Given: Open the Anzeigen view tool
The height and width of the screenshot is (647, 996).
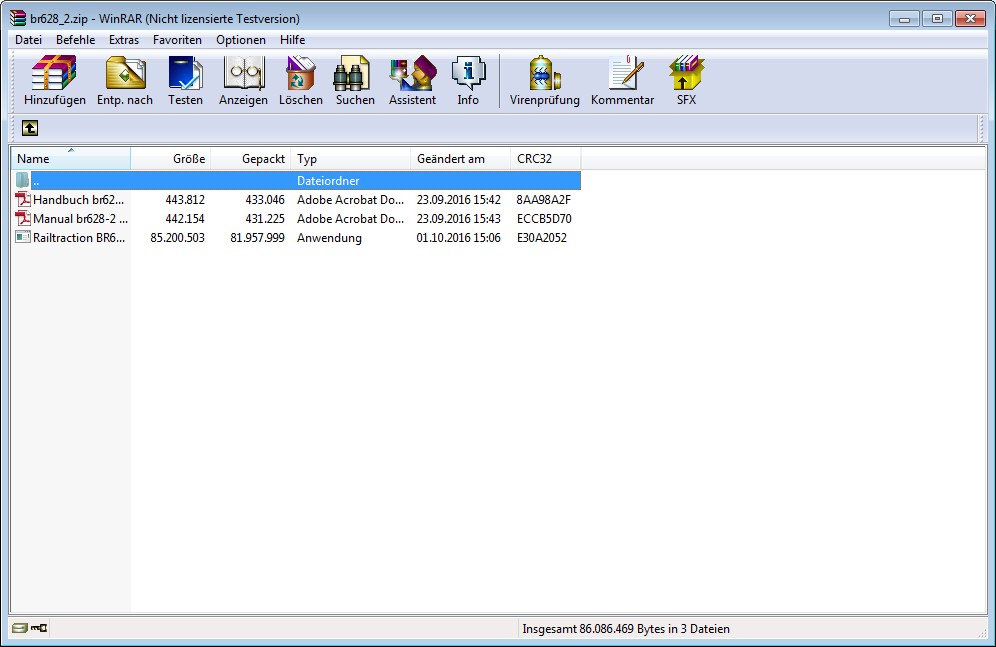Looking at the screenshot, I should click(x=243, y=79).
